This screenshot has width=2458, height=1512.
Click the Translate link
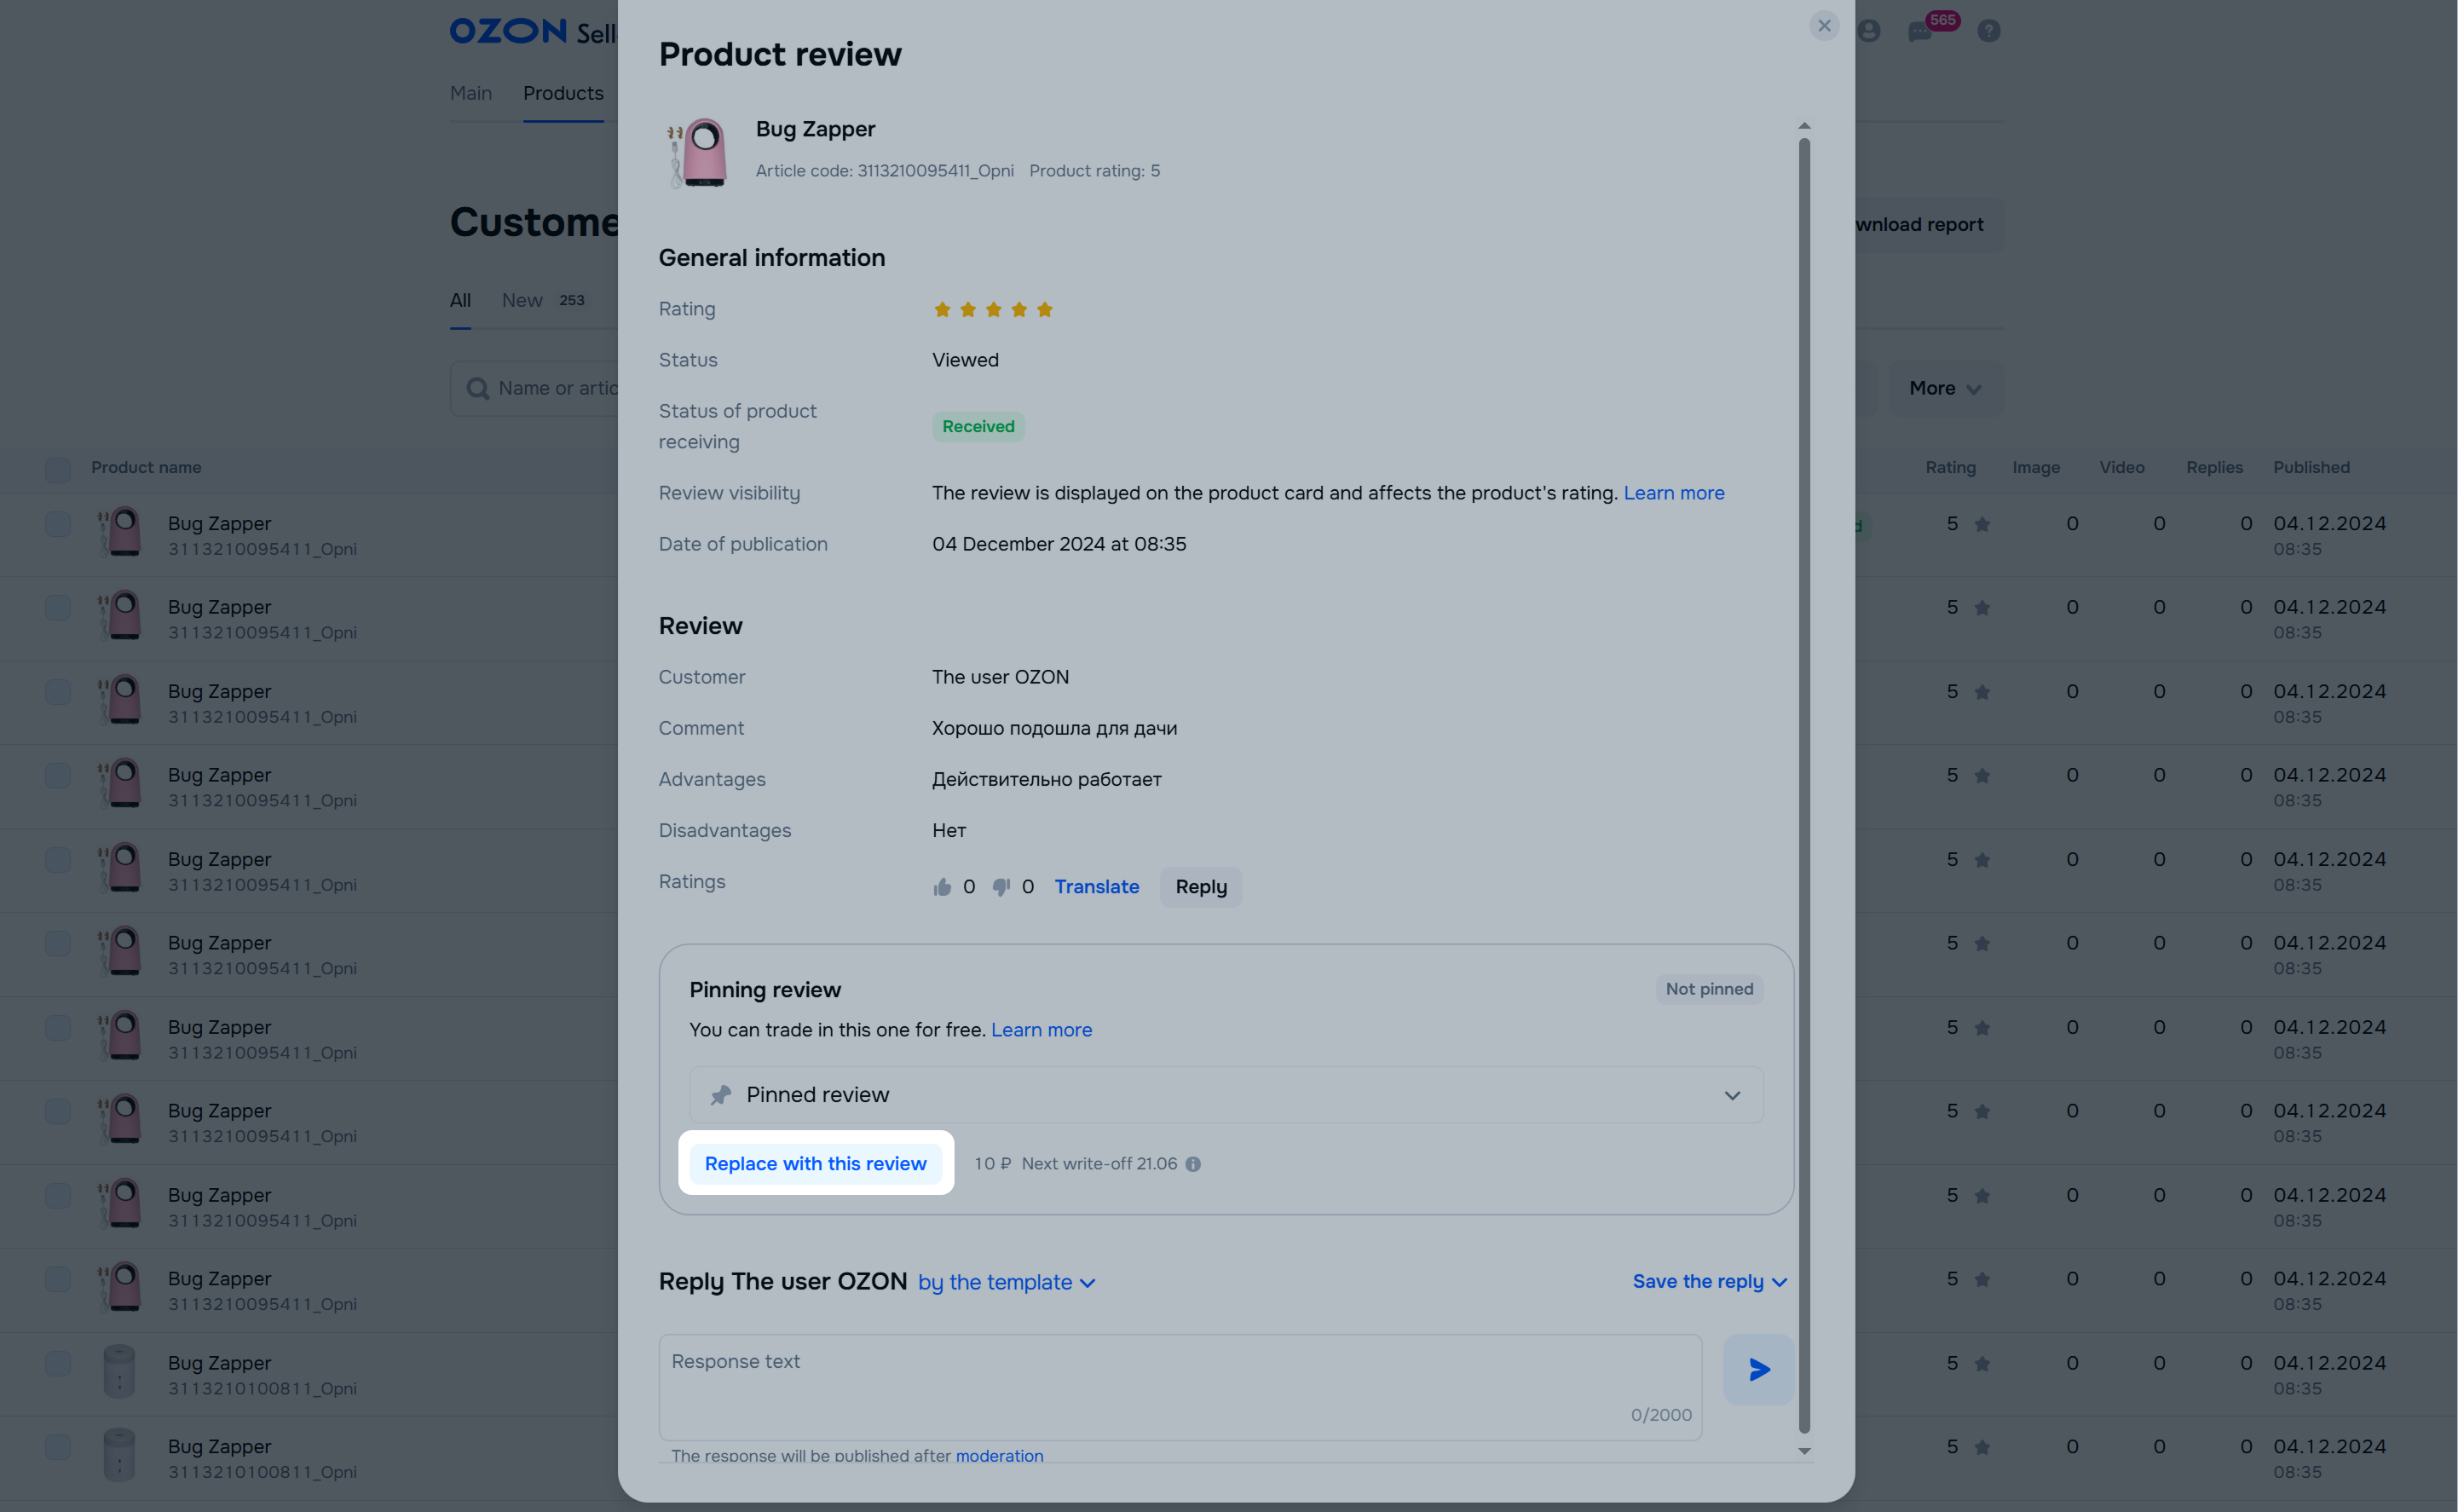pos(1097,887)
